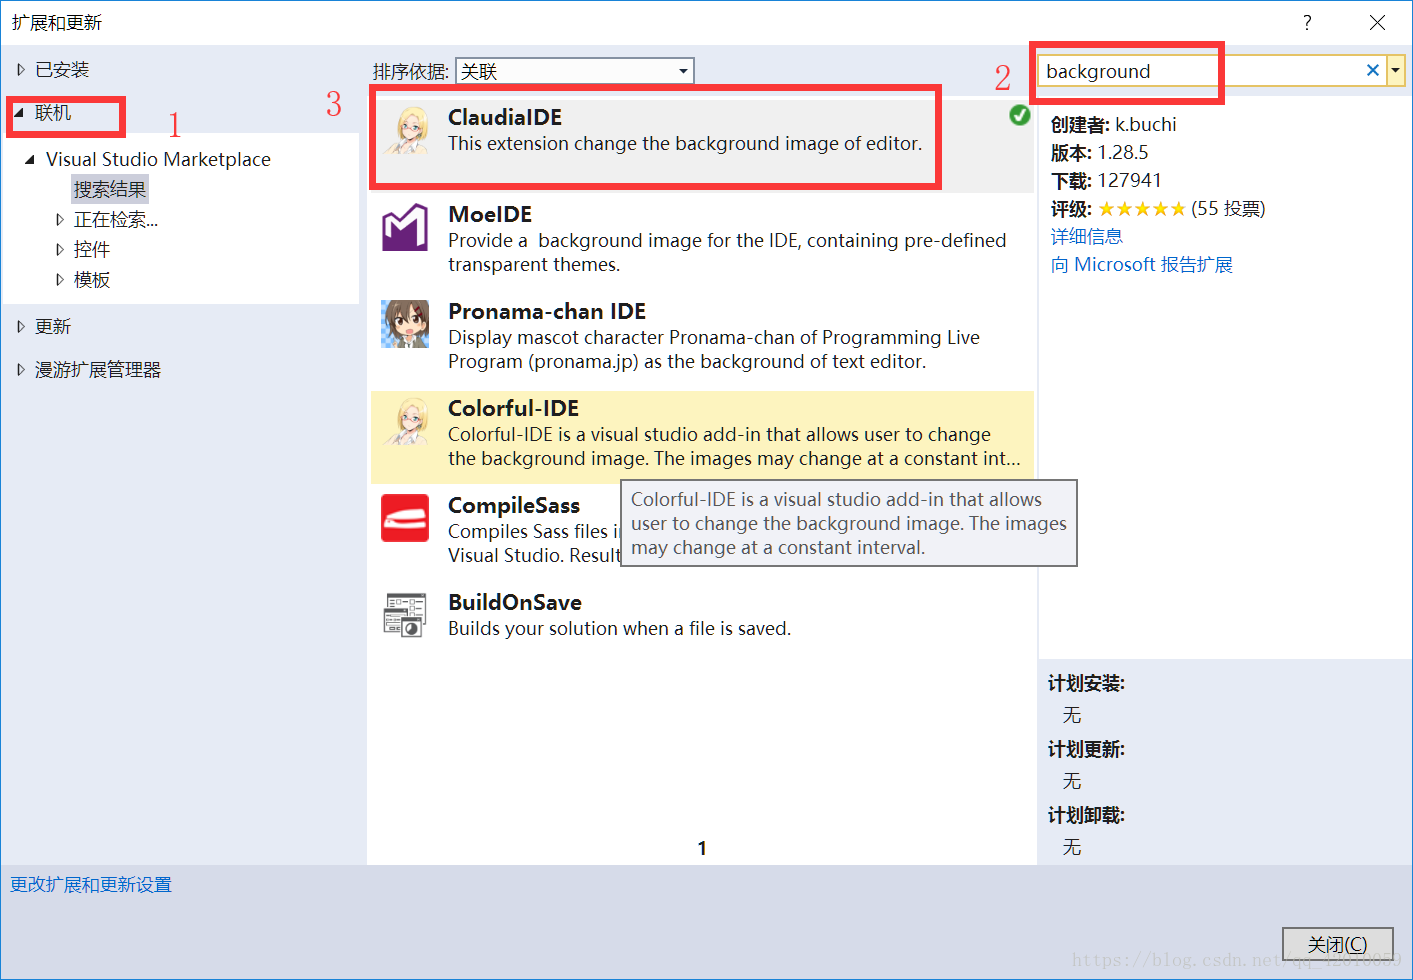
Task: Select the 更新 label in the left pane
Action: [53, 327]
